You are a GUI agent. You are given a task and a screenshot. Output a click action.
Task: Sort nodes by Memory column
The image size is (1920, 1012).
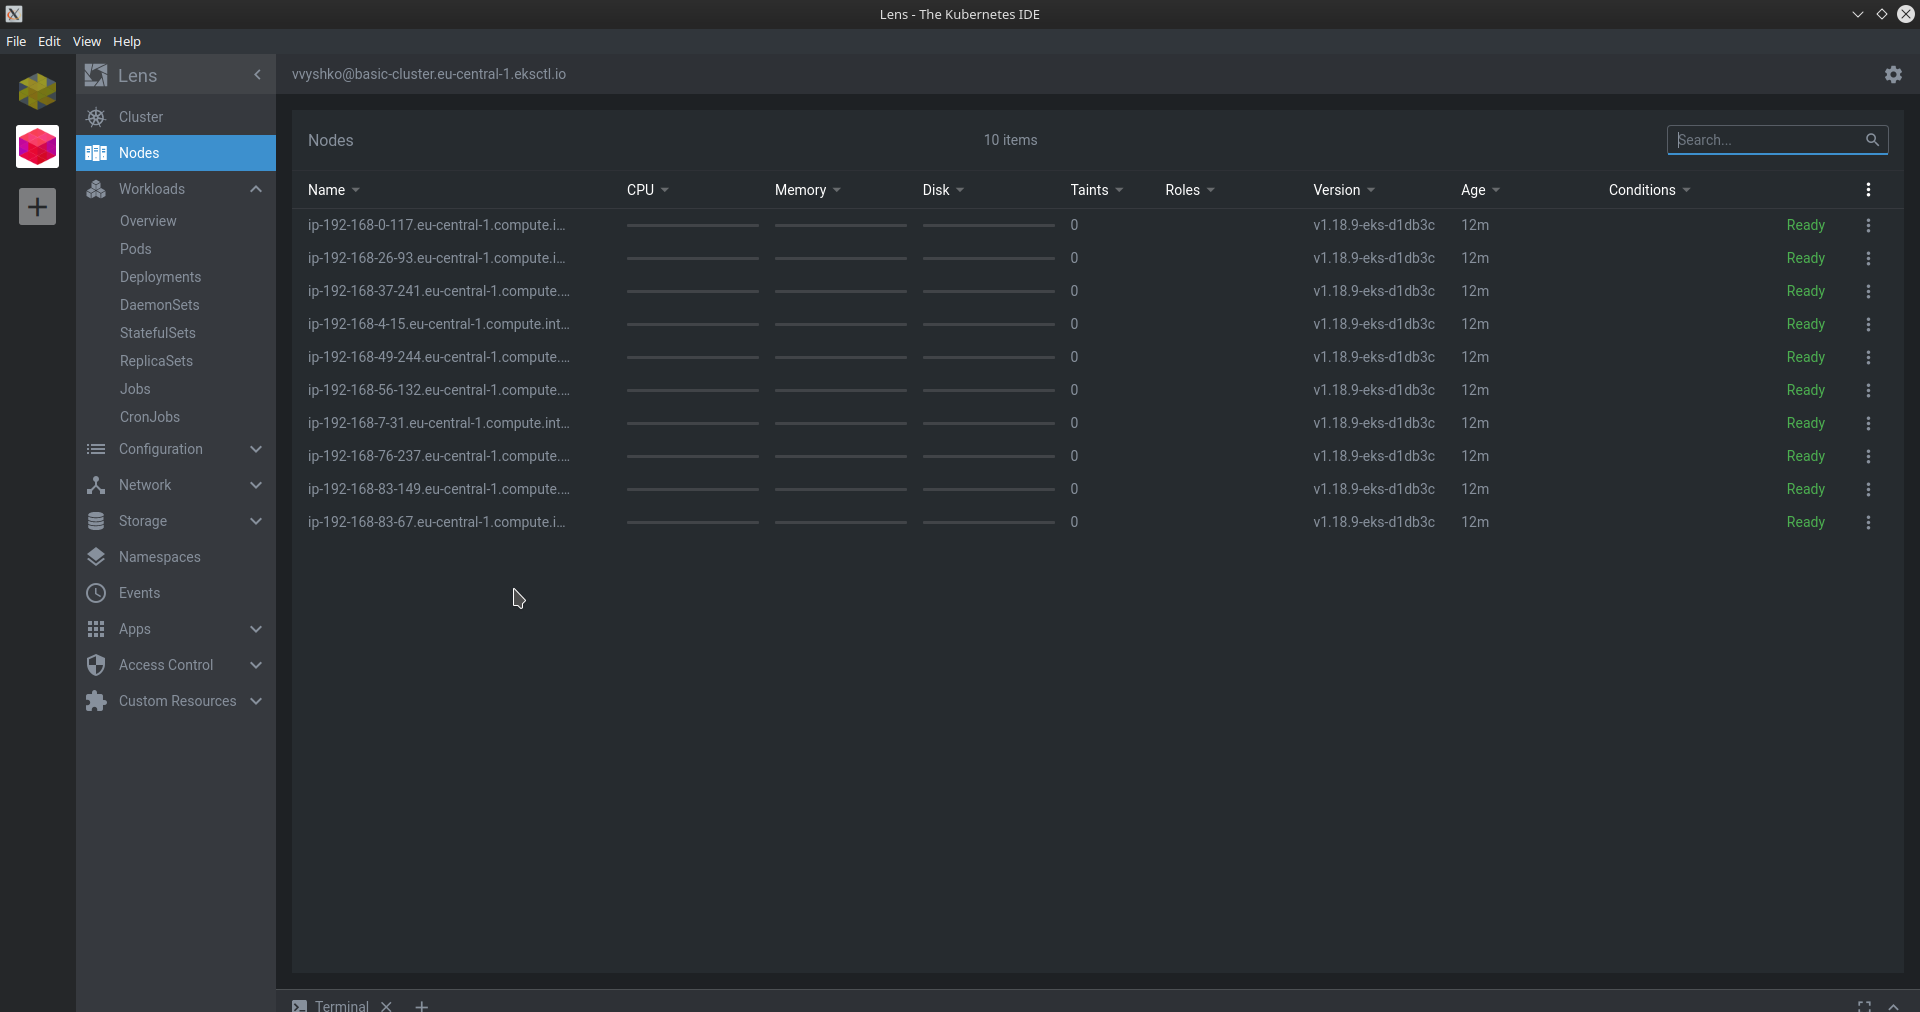click(x=807, y=190)
